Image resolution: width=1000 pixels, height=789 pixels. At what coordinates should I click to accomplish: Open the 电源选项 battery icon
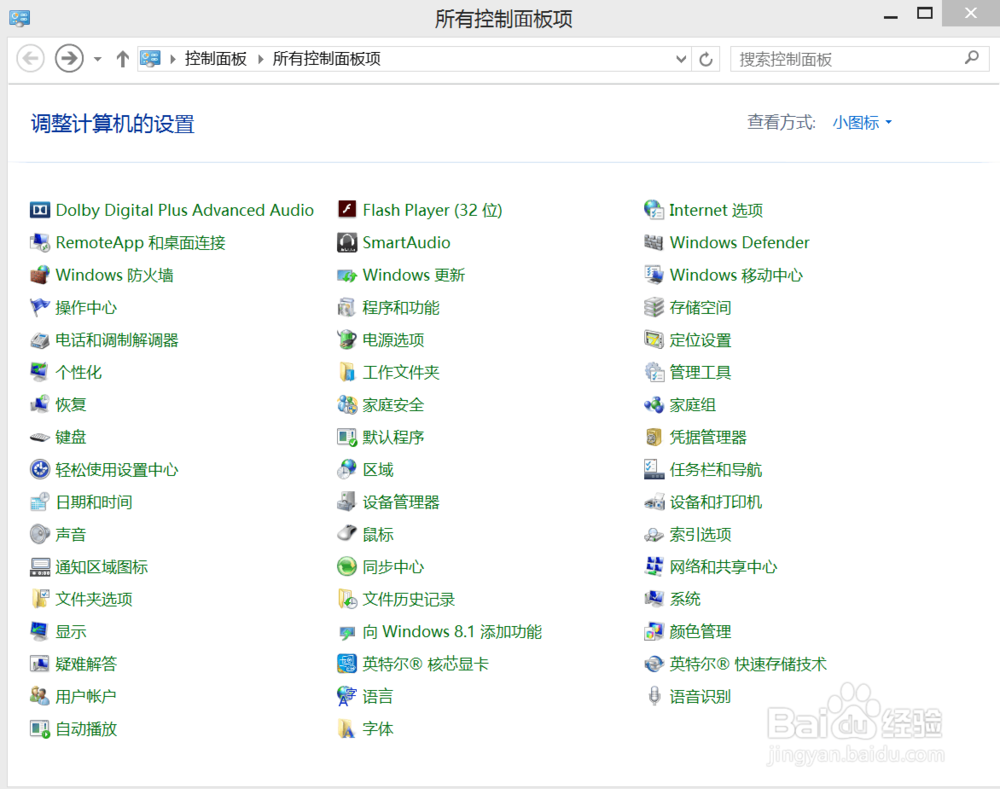click(347, 340)
